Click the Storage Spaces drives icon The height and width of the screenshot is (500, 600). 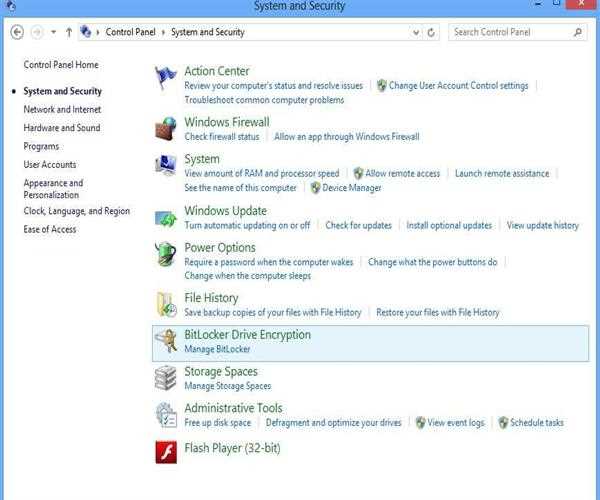tap(166, 378)
